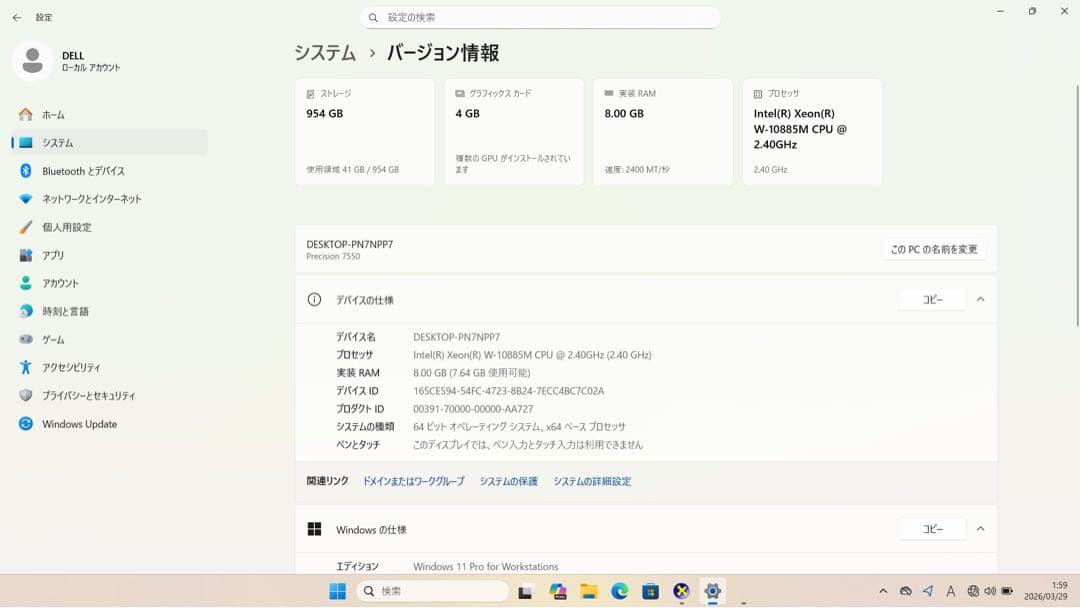The width and height of the screenshot is (1080, 608).
Task: Select システム in the sidebar
Action: (109, 143)
